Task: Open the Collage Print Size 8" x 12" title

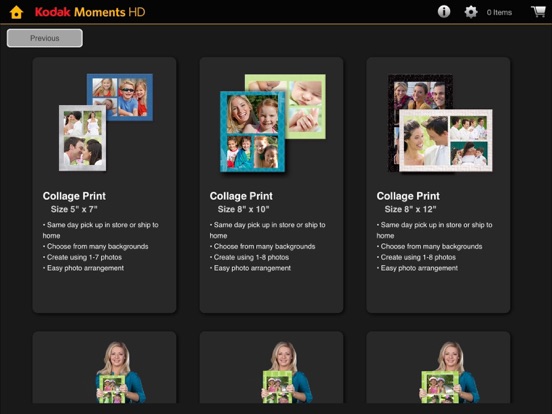Action: (x=408, y=202)
